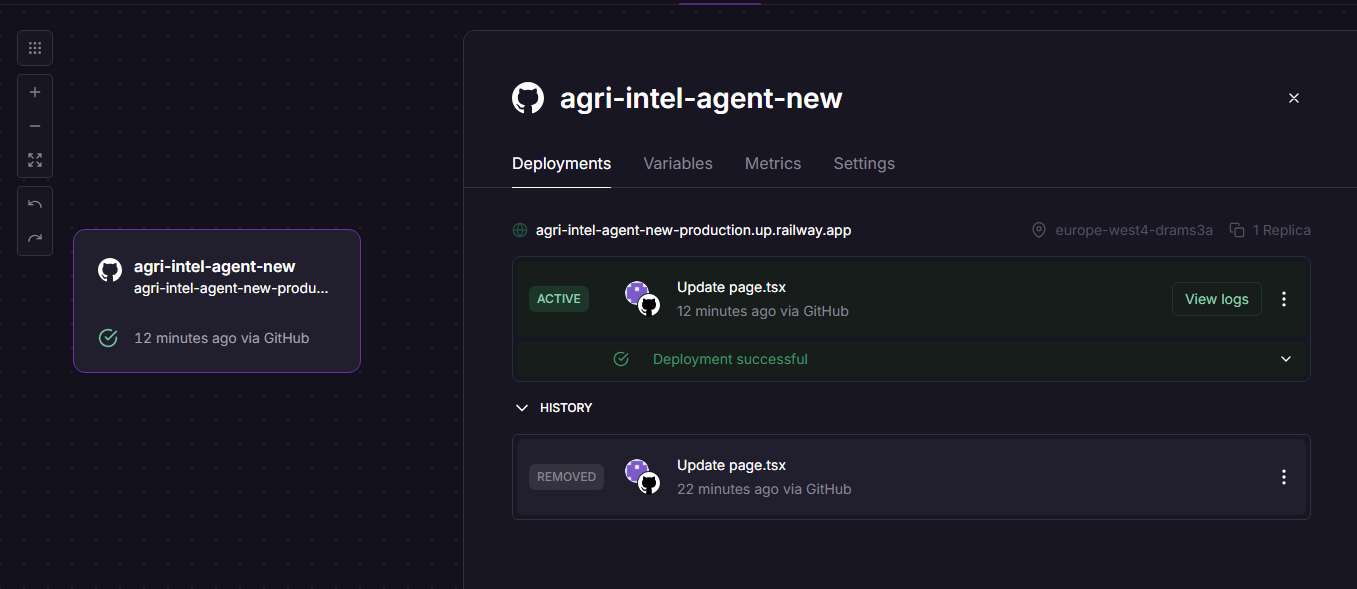Undo the last canvas change

tap(35, 204)
